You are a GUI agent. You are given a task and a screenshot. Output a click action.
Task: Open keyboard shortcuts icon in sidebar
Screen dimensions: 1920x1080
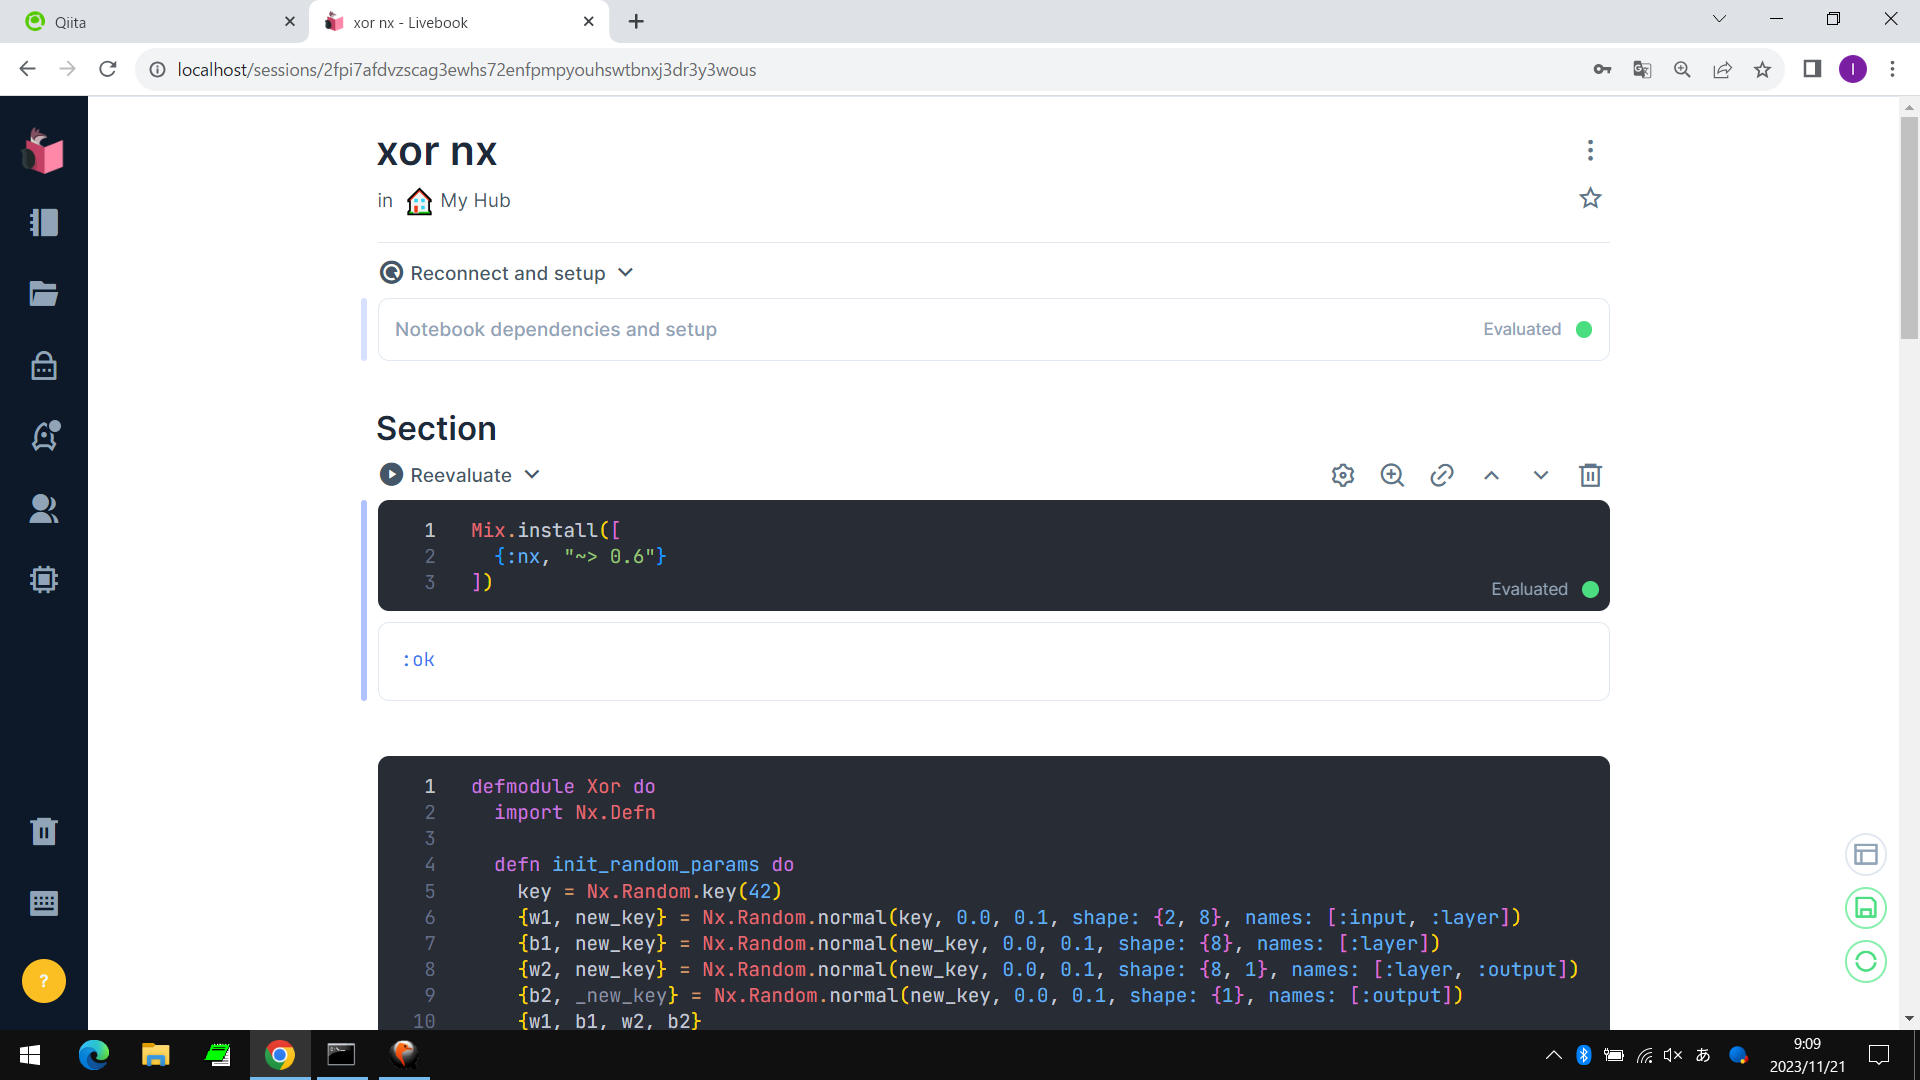[44, 904]
